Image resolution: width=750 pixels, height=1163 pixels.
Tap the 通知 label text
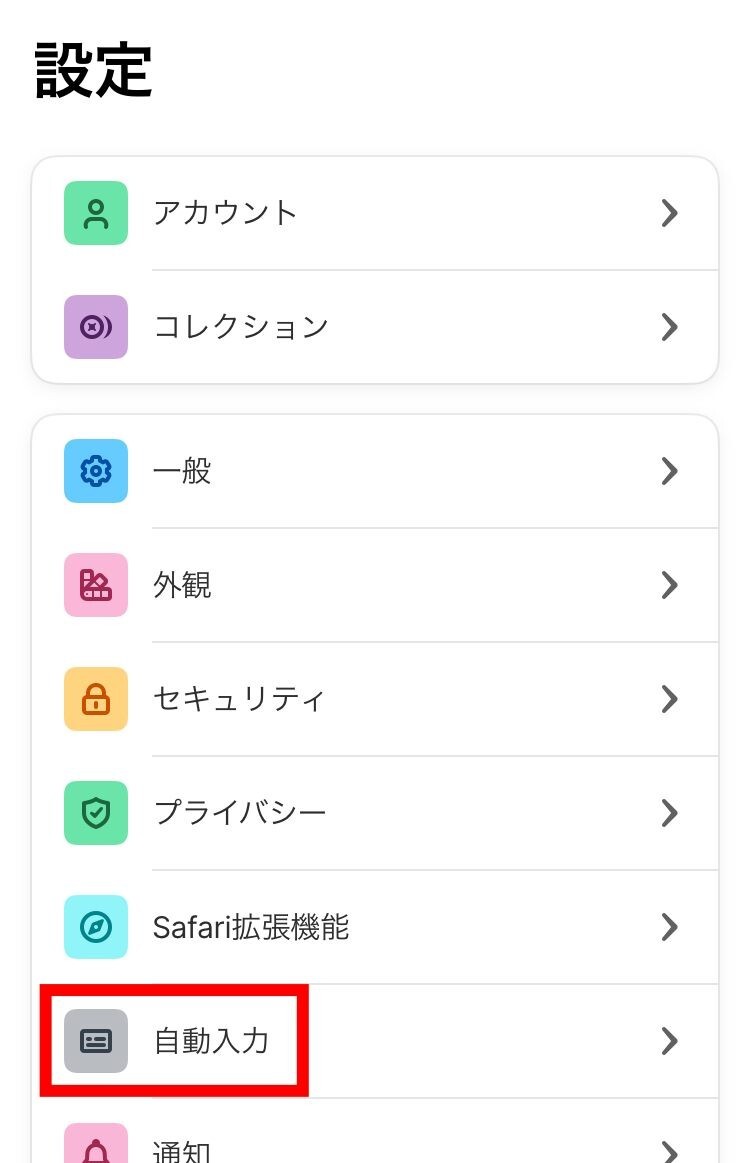[x=182, y=1151]
